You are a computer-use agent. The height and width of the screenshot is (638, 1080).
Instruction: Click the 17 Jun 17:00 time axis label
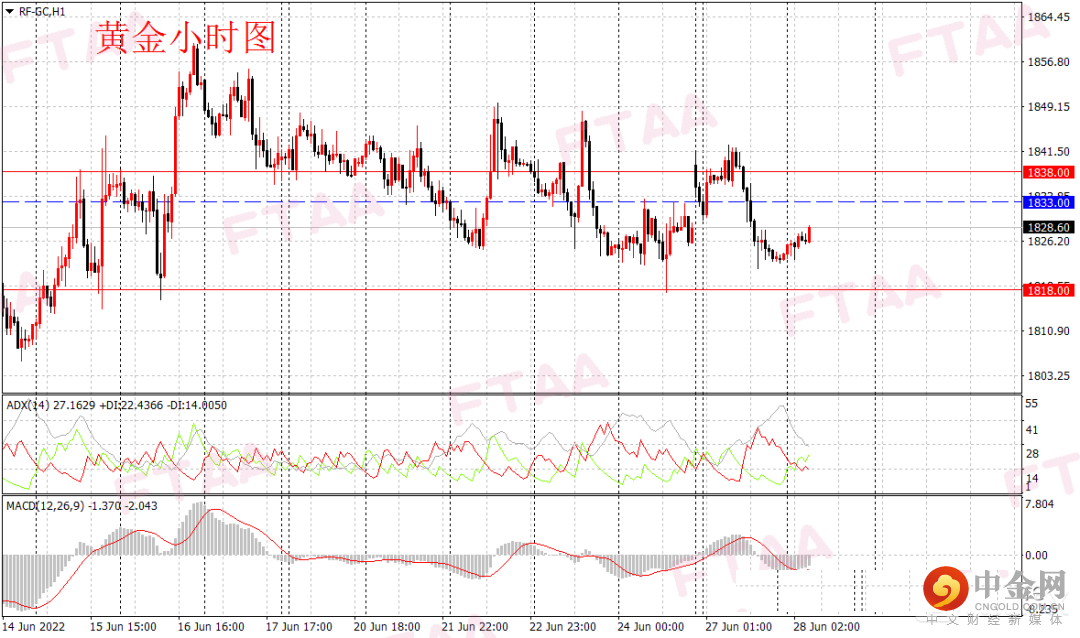(x=299, y=627)
